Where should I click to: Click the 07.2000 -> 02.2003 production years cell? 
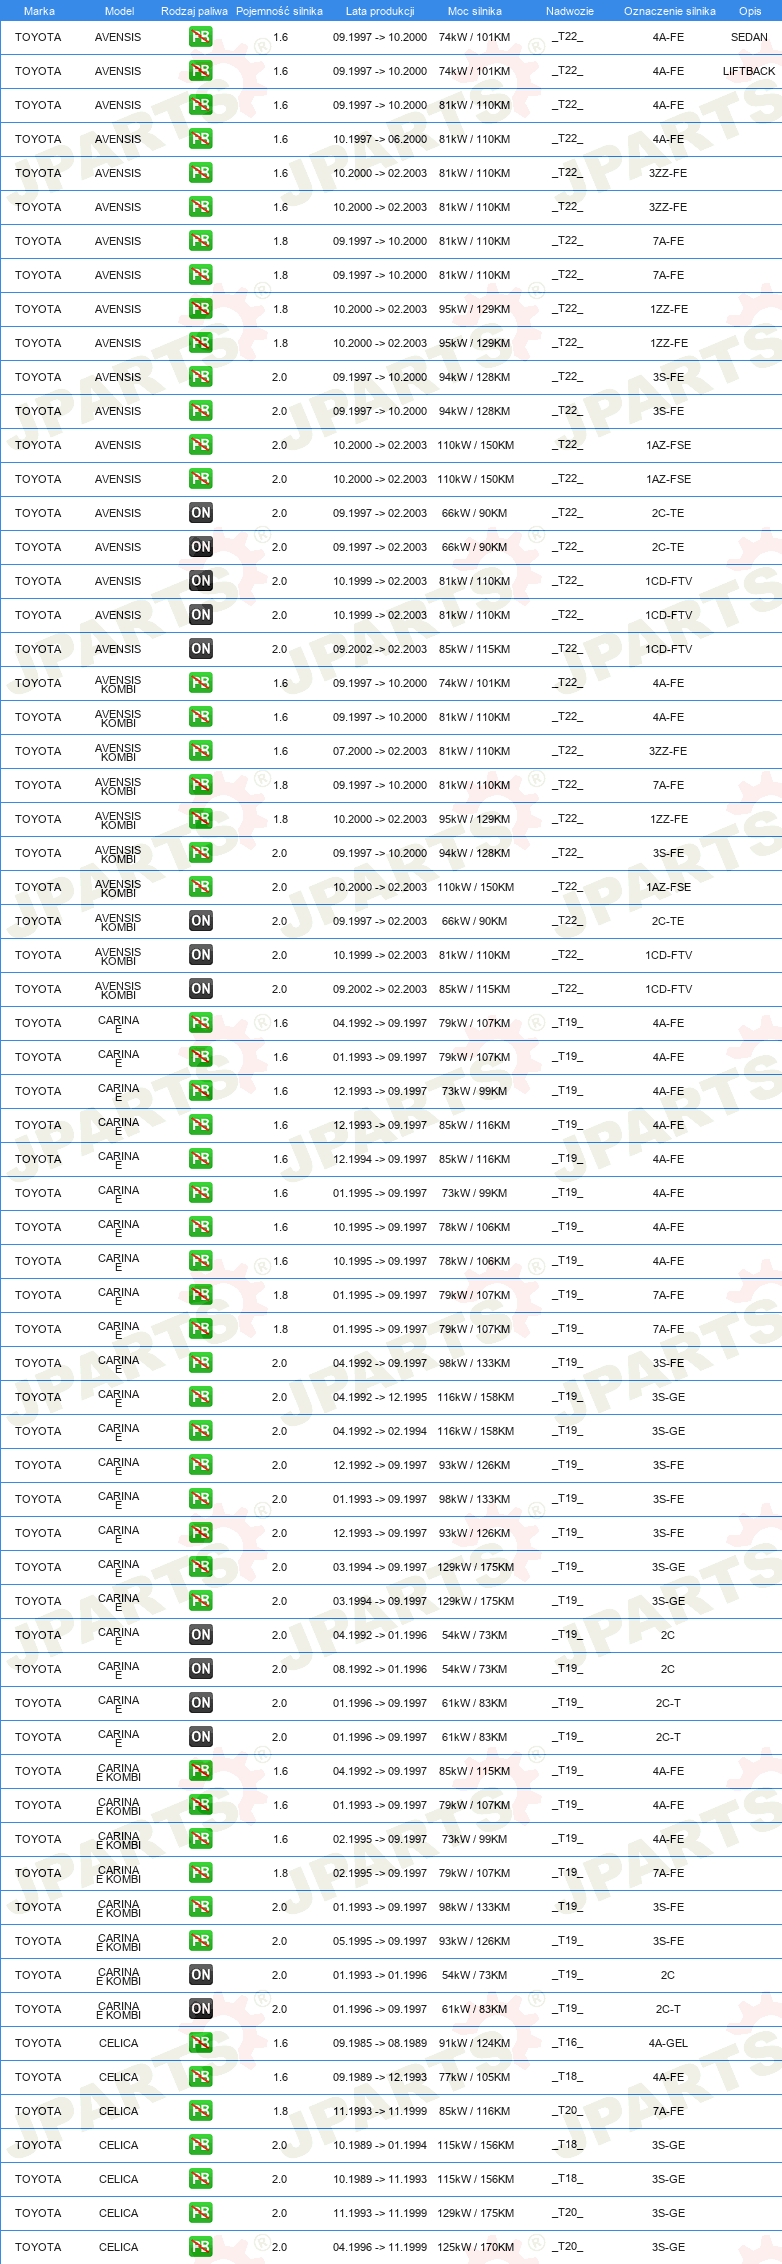tap(380, 751)
